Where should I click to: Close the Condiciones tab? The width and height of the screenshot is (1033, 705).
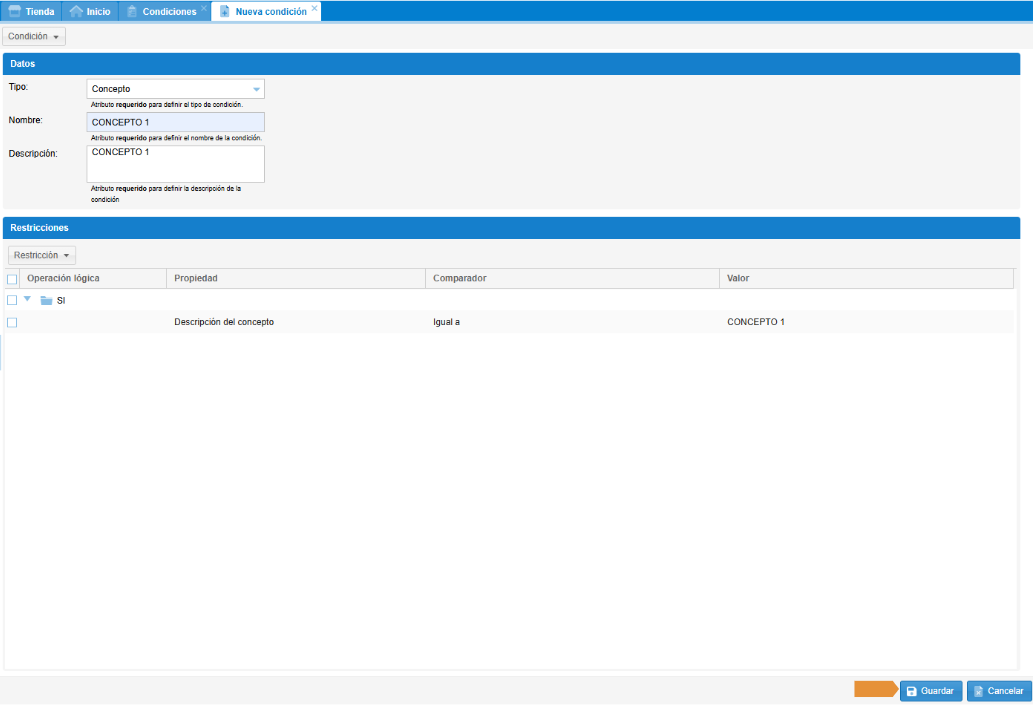(x=204, y=8)
